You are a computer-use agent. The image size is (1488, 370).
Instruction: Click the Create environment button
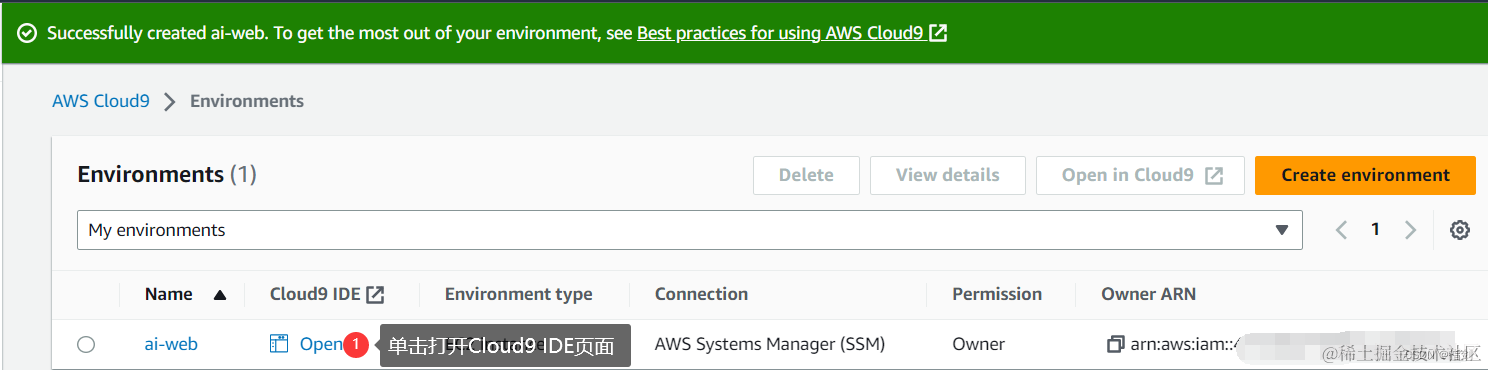1365,175
